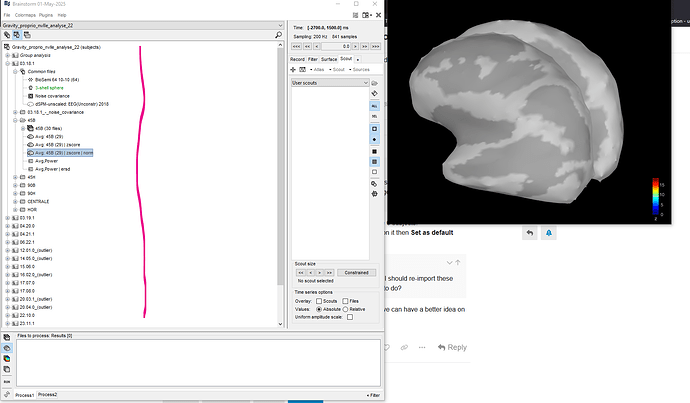Click bell notification icon in forum page
The height and width of the screenshot is (403, 690).
tap(549, 233)
